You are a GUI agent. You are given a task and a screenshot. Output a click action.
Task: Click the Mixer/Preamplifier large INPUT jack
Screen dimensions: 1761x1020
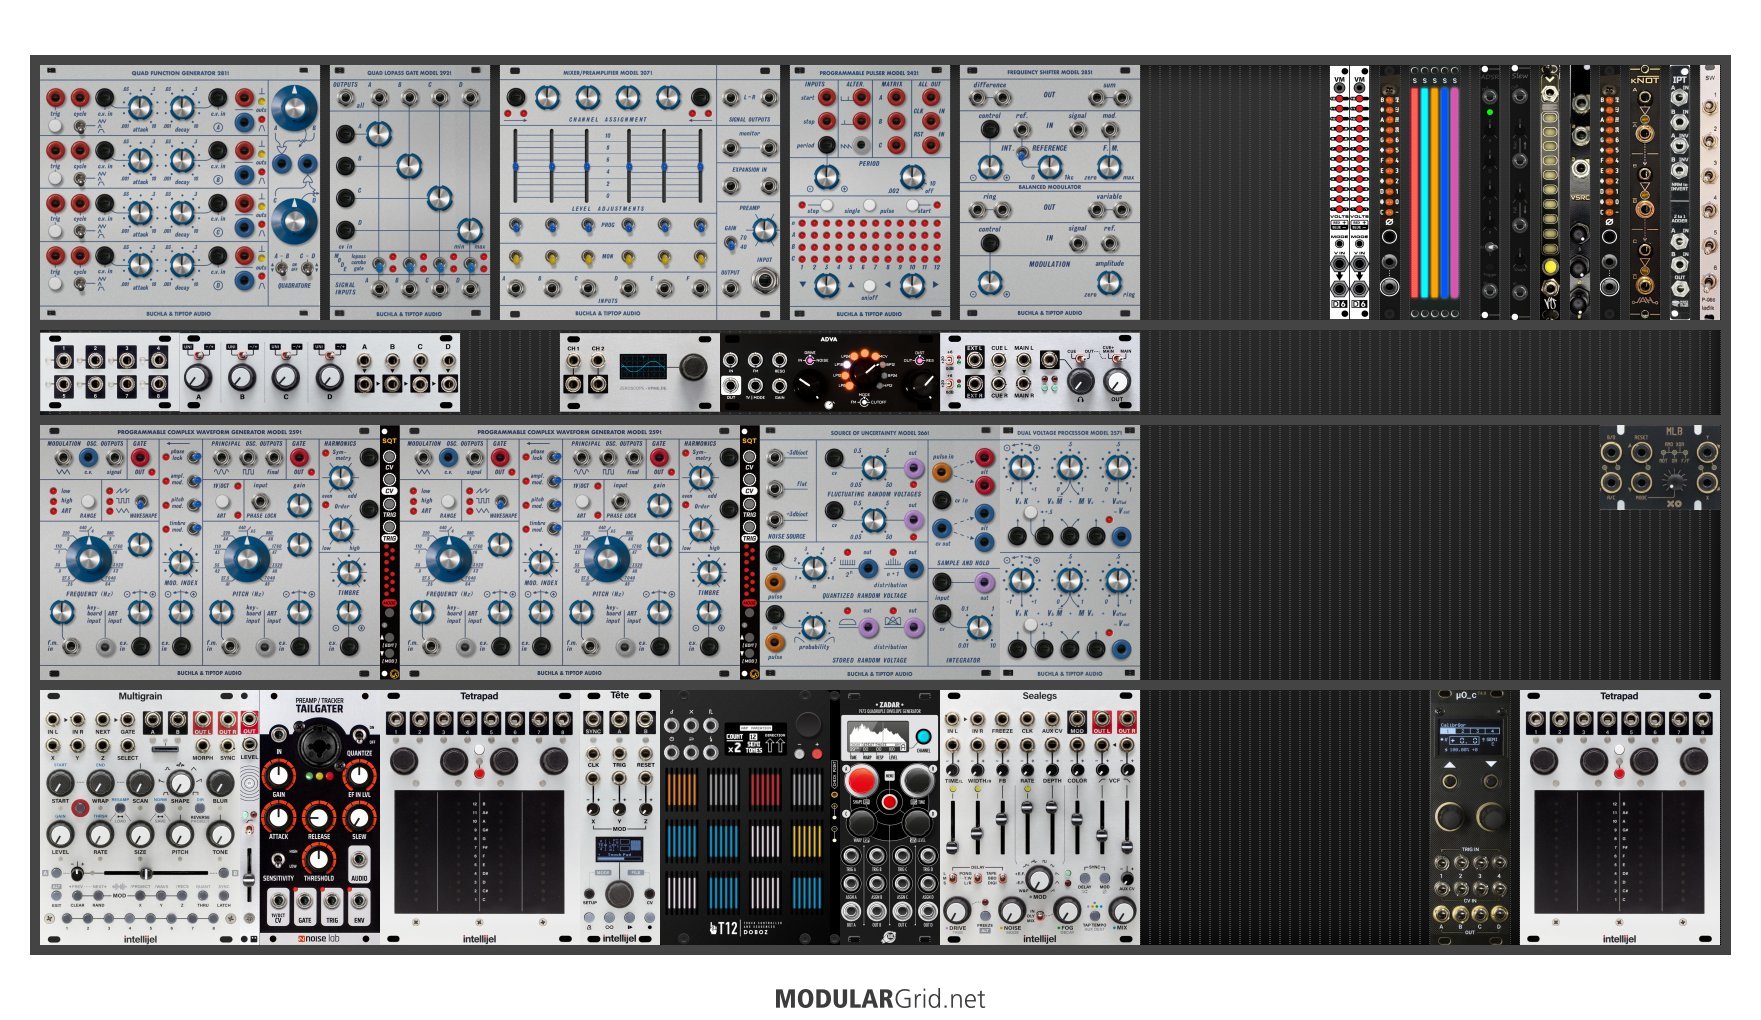[765, 279]
